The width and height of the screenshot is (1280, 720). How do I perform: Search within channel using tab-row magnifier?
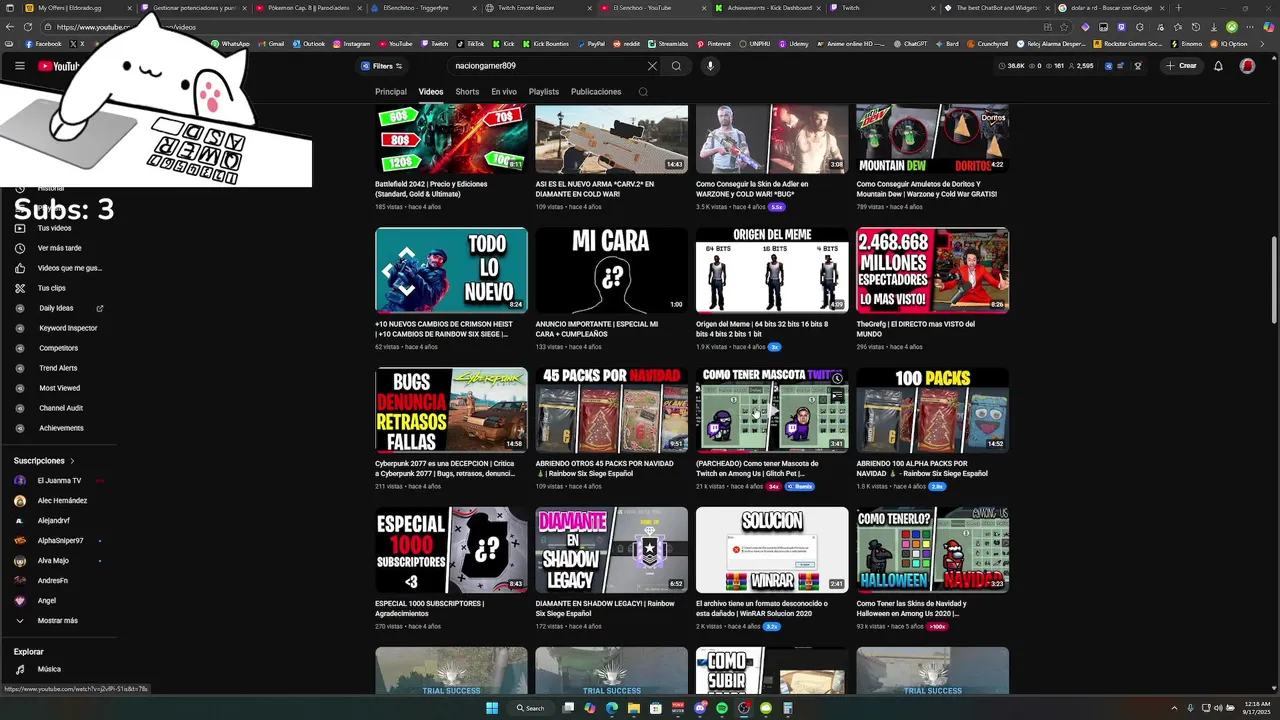[x=643, y=92]
